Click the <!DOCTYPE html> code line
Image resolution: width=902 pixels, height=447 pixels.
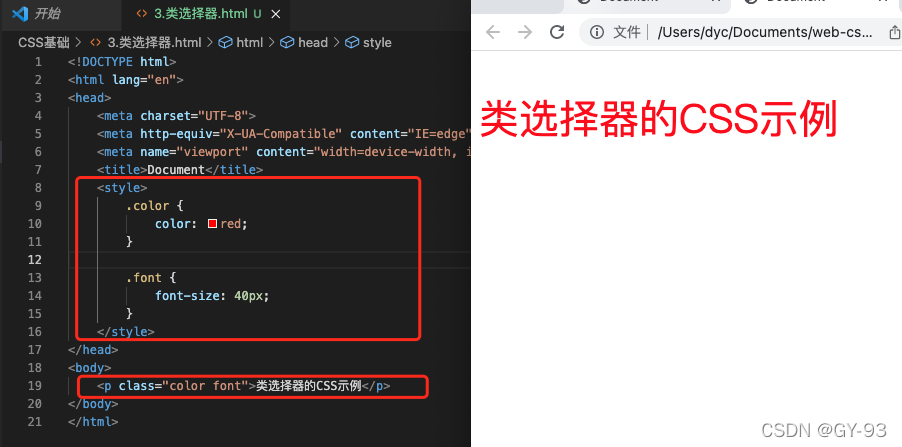(x=122, y=62)
